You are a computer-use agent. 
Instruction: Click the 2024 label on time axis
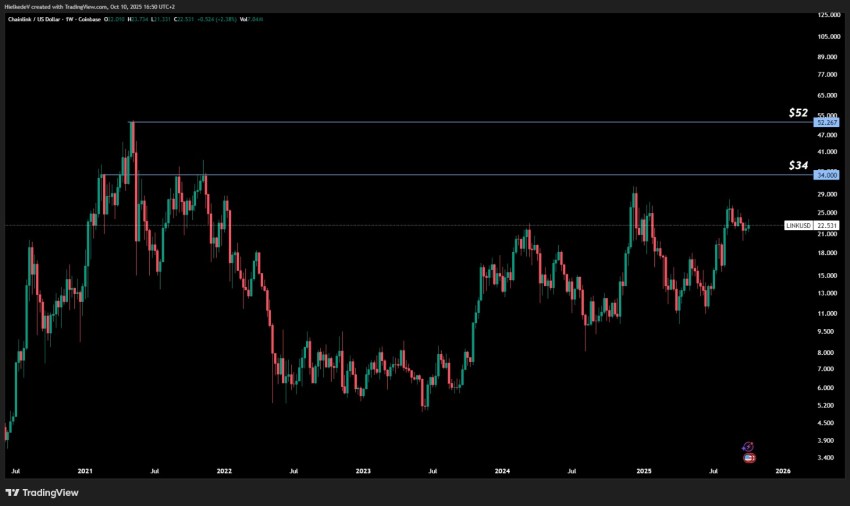[501, 469]
